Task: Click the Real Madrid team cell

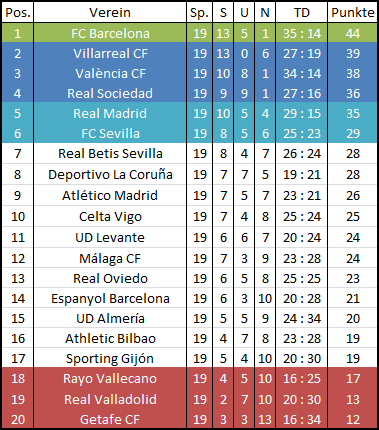Action: tap(110, 113)
